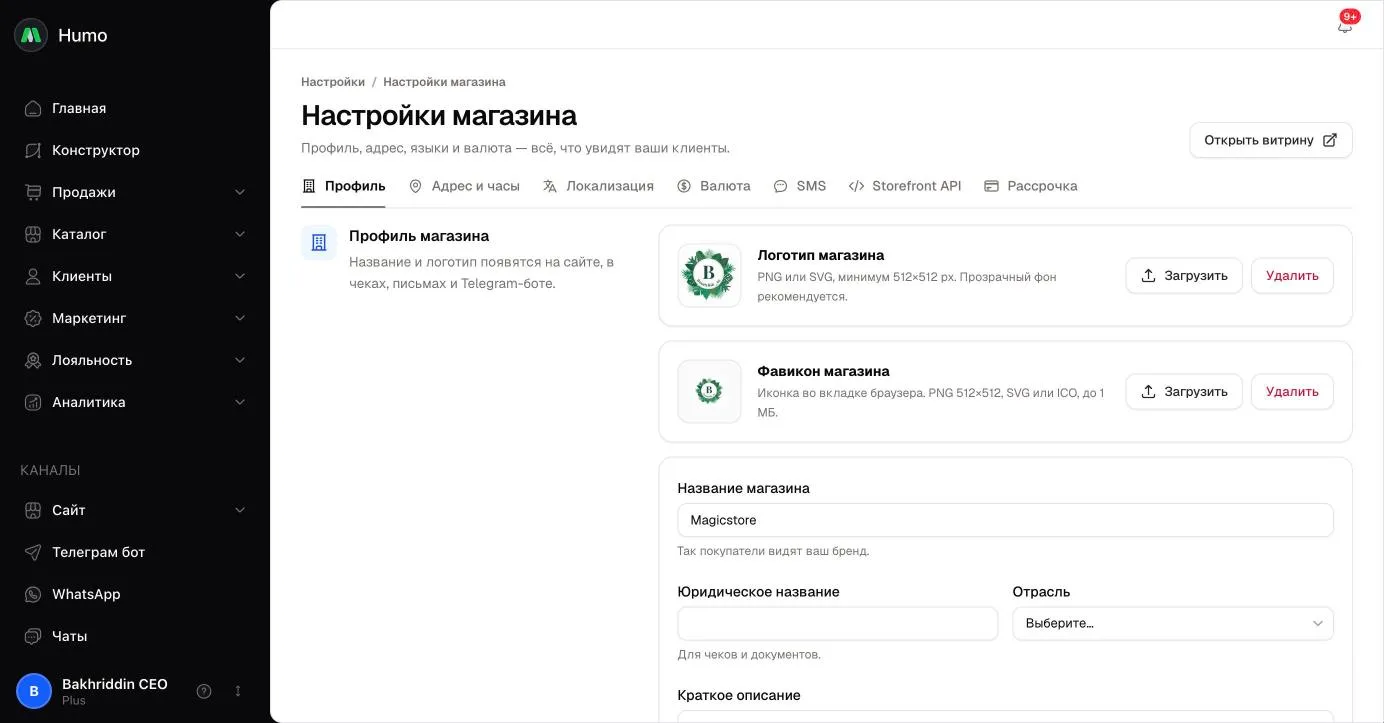
Task: Open Чаты in the sidebar
Action: pyautogui.click(x=135, y=636)
